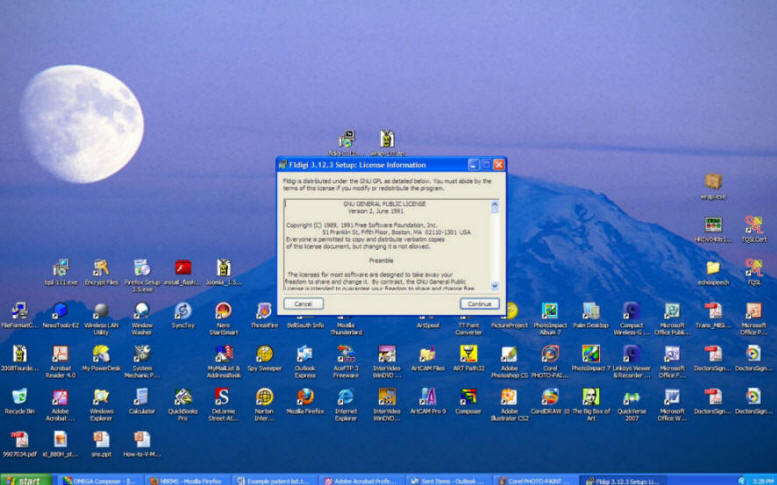Screen dimensions: 777x485
Task: Select the sms.ppt file icon
Action: 101,444
